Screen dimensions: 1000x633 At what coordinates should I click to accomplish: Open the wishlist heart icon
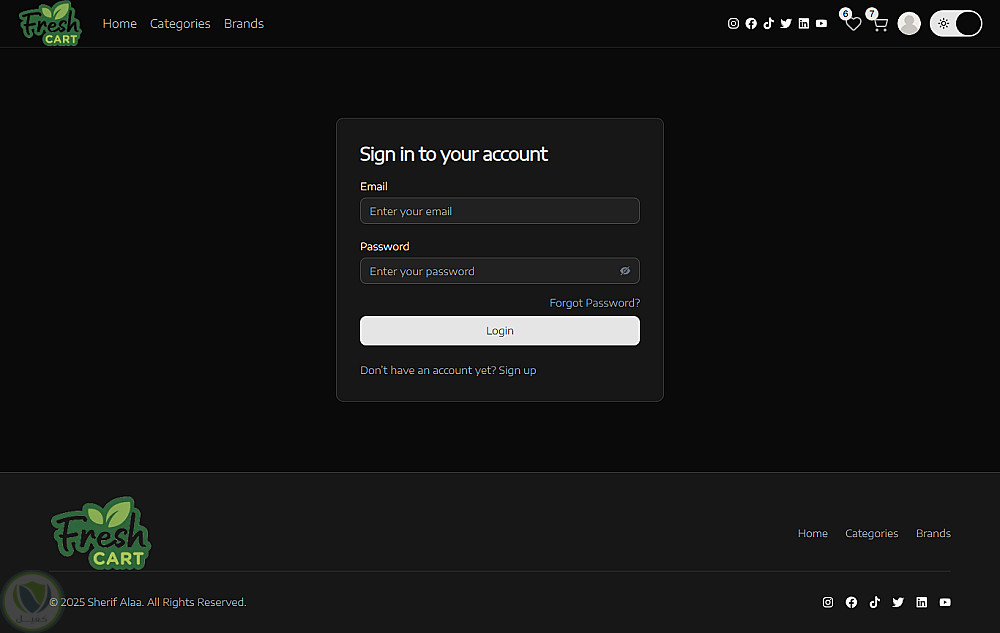pos(853,24)
